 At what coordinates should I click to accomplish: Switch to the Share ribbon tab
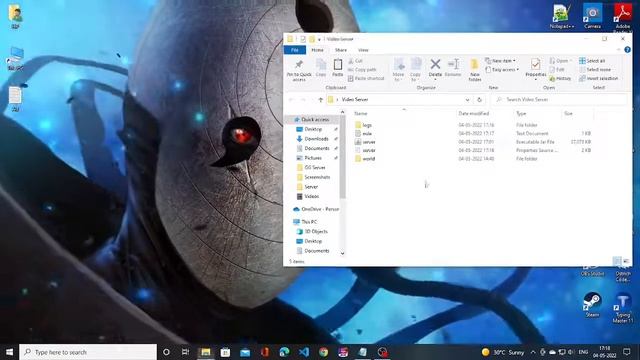click(341, 50)
